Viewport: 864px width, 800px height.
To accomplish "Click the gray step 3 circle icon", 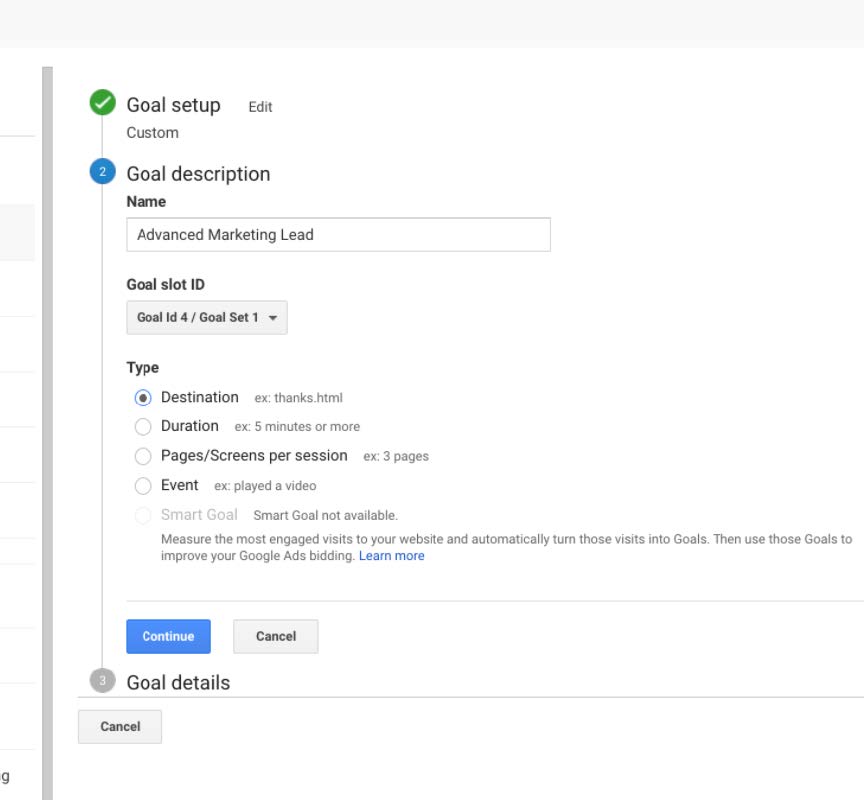I will (x=102, y=681).
